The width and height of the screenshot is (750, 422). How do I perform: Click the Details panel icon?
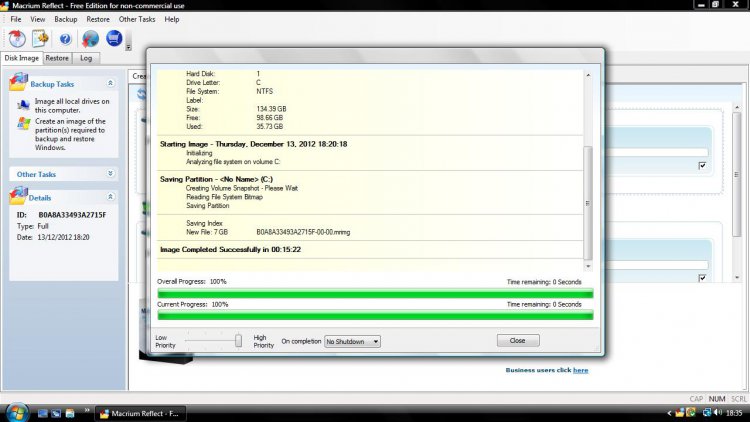[18, 196]
